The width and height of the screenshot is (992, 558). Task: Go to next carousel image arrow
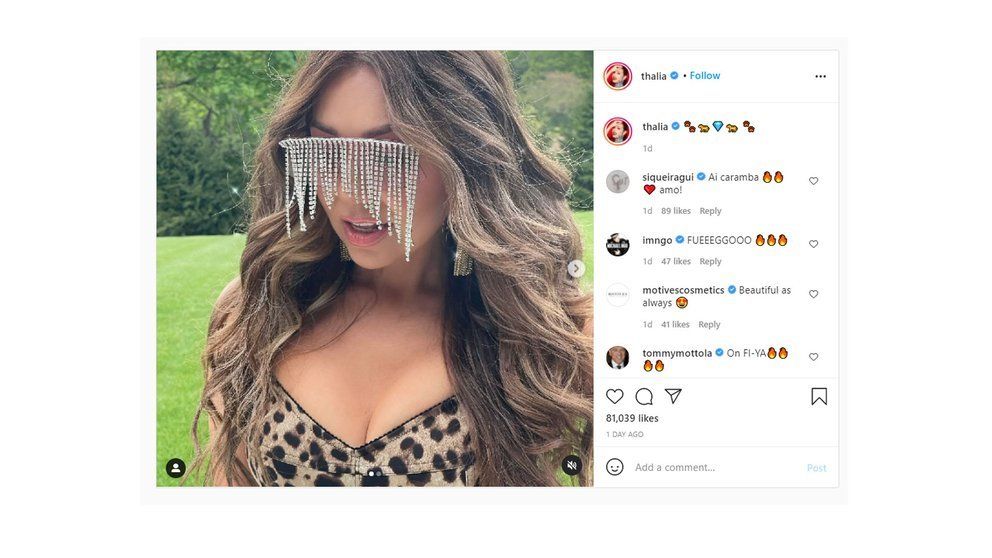click(x=576, y=269)
